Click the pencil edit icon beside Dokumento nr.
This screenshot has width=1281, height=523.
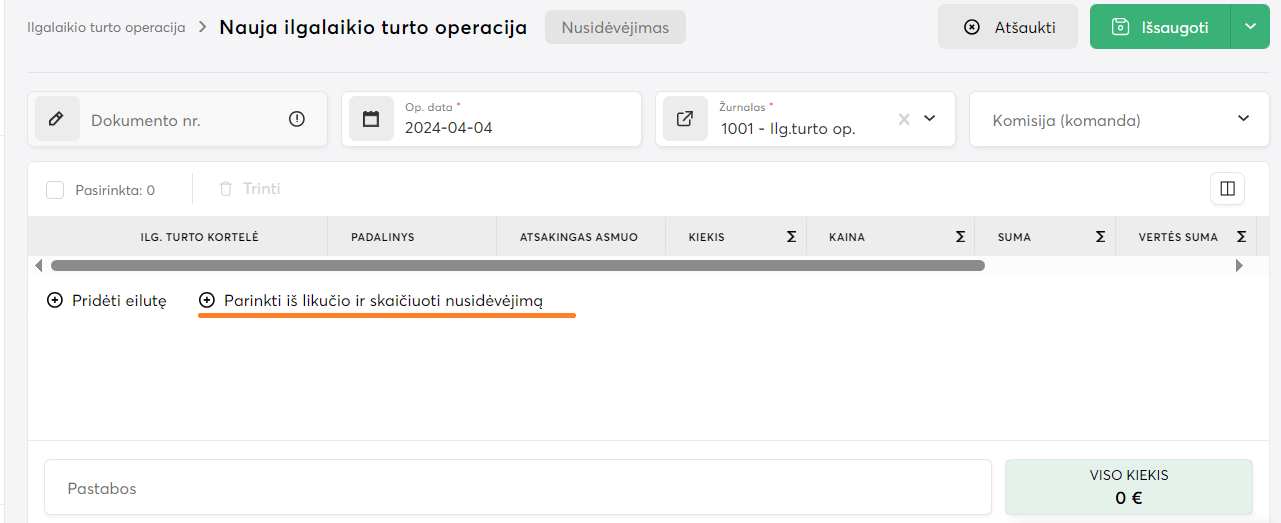(57, 119)
